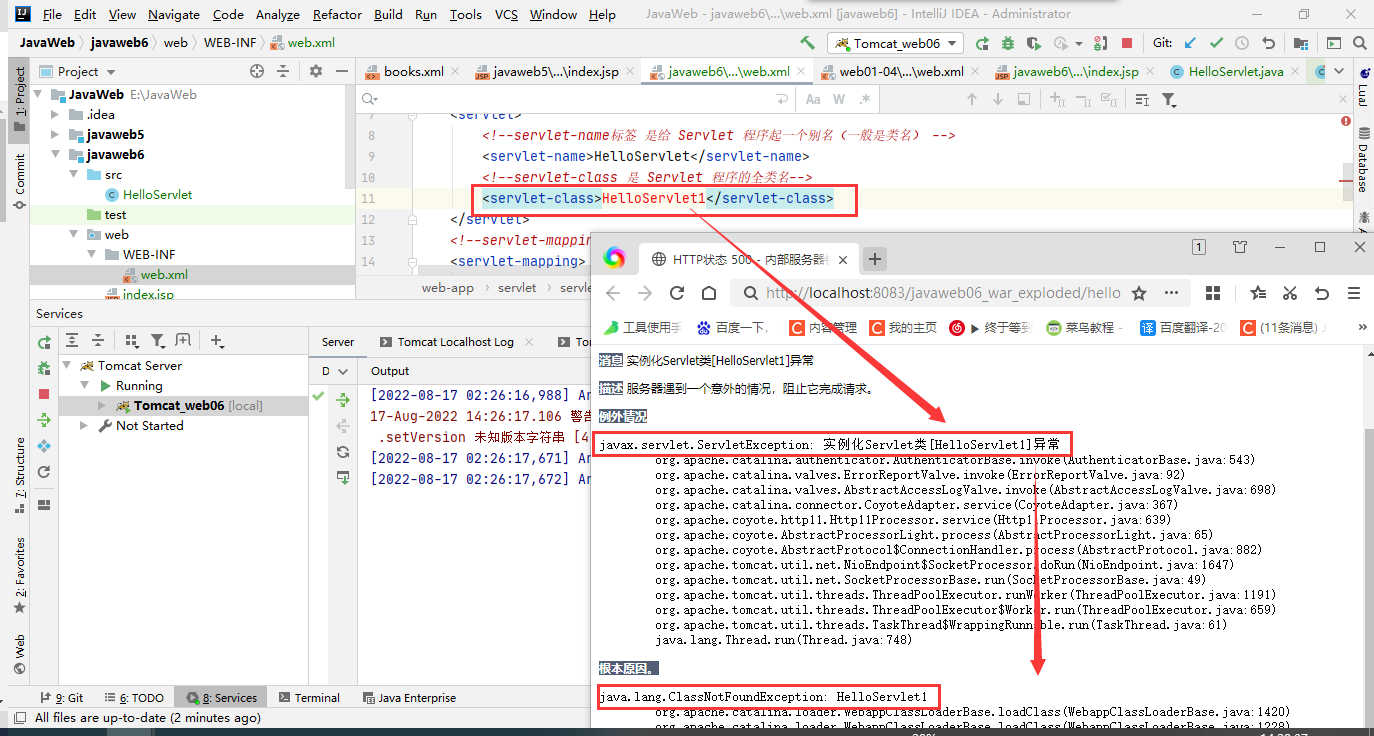Click the browser address bar URL

(943, 293)
